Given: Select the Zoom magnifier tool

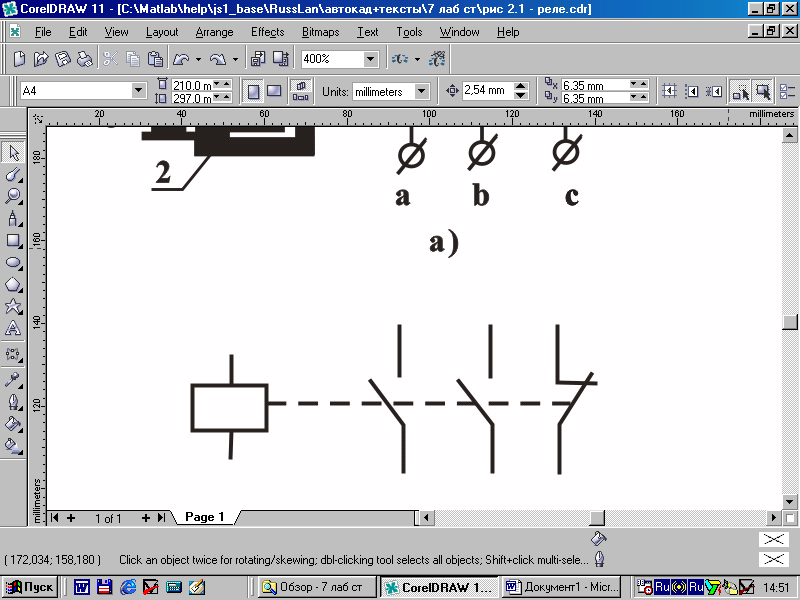Looking at the screenshot, I should pos(14,197).
